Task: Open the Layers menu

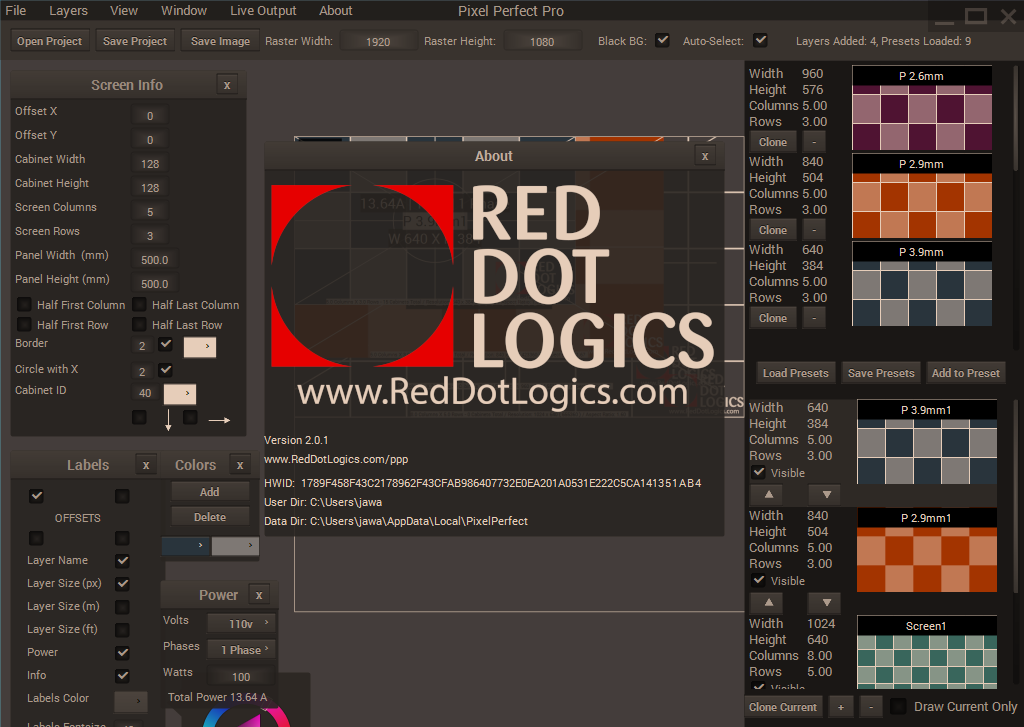Action: (68, 10)
